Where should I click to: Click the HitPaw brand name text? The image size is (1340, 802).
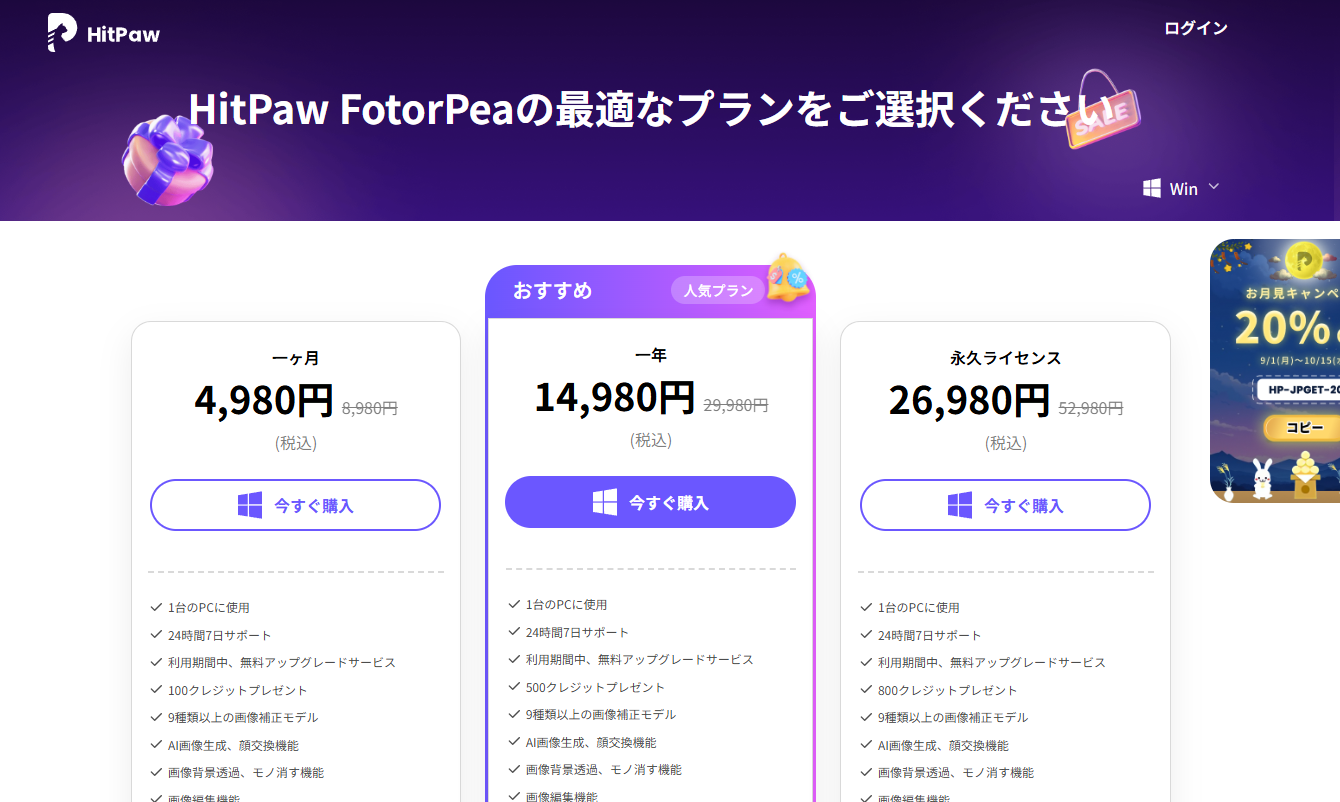click(123, 35)
